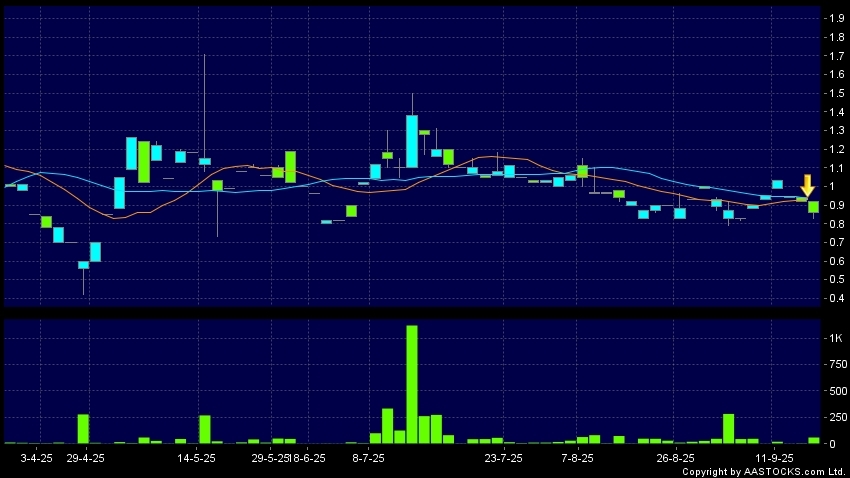The width and height of the screenshot is (850, 478).
Task: Click the candlestick with wick reaching 1.7
Action: click(205, 161)
